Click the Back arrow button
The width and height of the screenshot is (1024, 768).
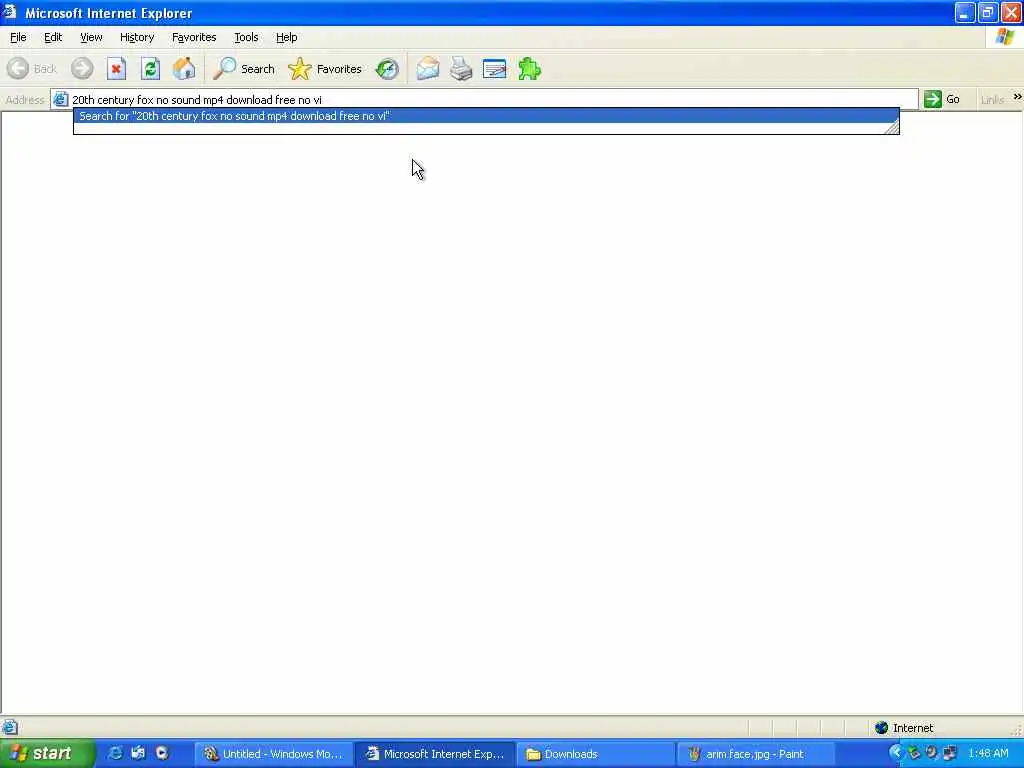32,69
